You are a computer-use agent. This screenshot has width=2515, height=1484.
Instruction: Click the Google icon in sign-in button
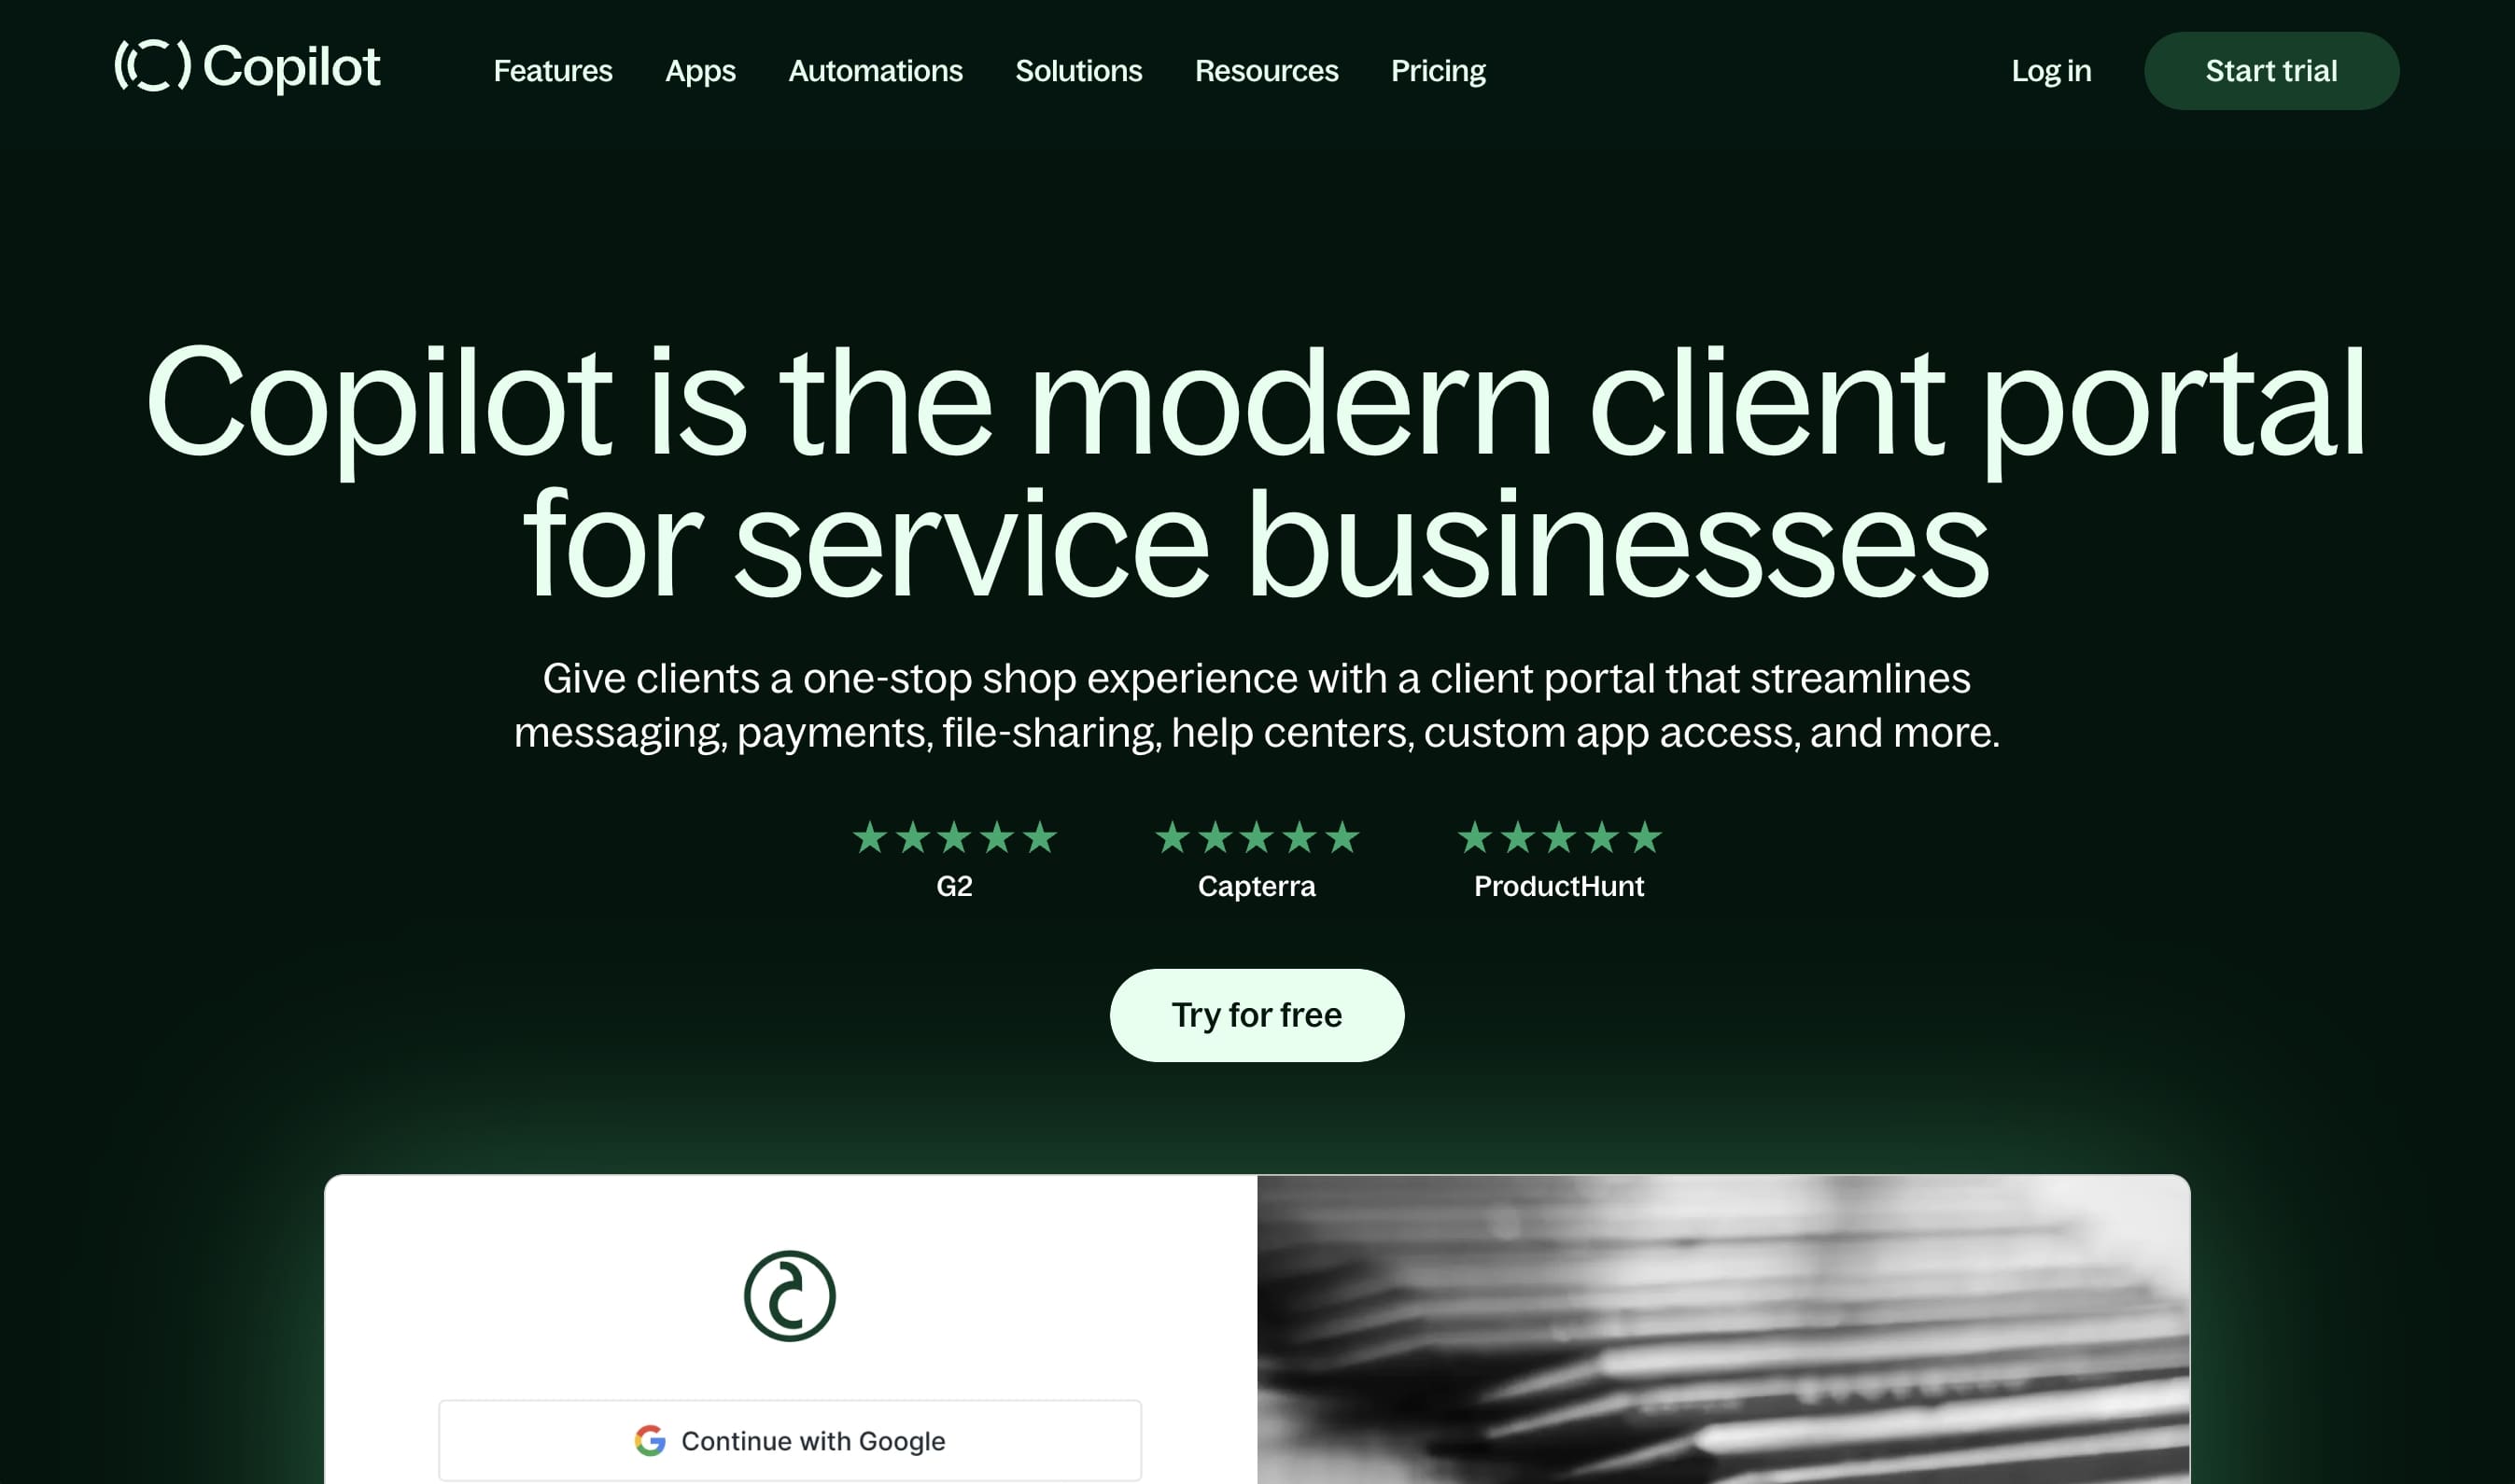tap(652, 1440)
